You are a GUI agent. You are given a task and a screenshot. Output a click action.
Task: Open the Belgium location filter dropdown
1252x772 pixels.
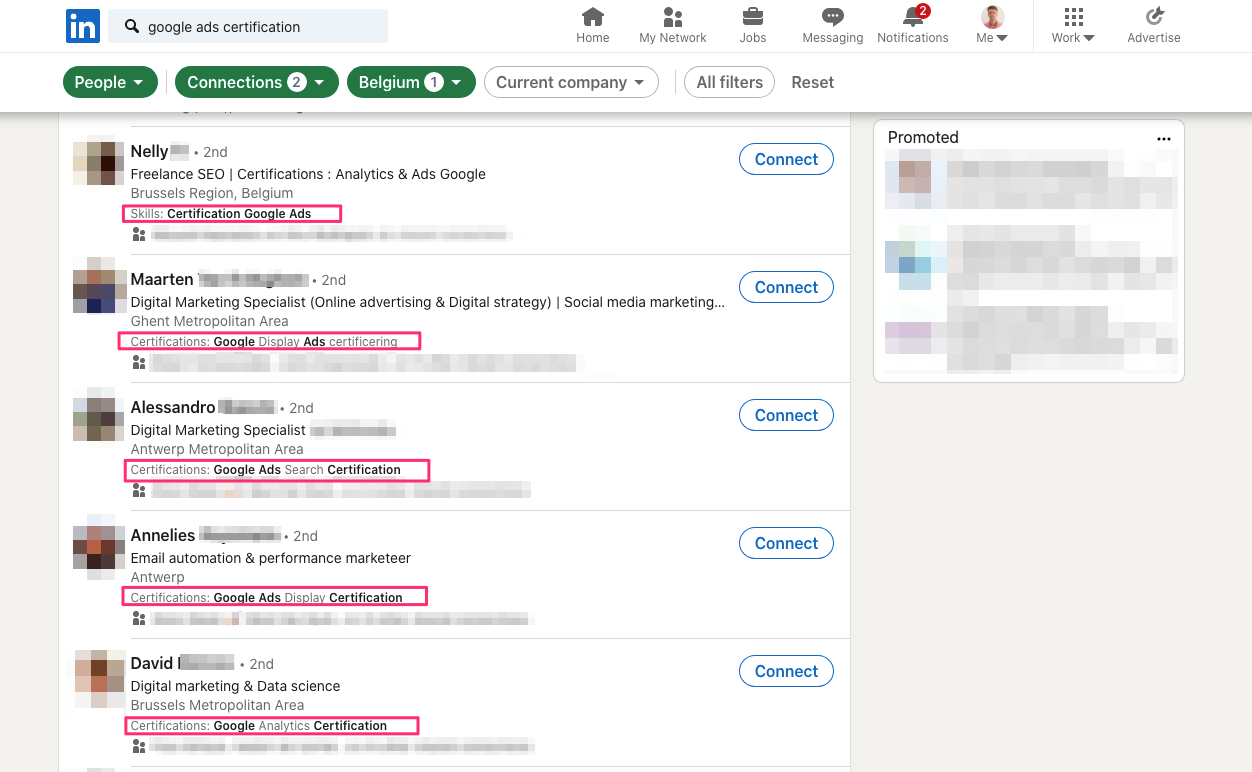pyautogui.click(x=411, y=82)
